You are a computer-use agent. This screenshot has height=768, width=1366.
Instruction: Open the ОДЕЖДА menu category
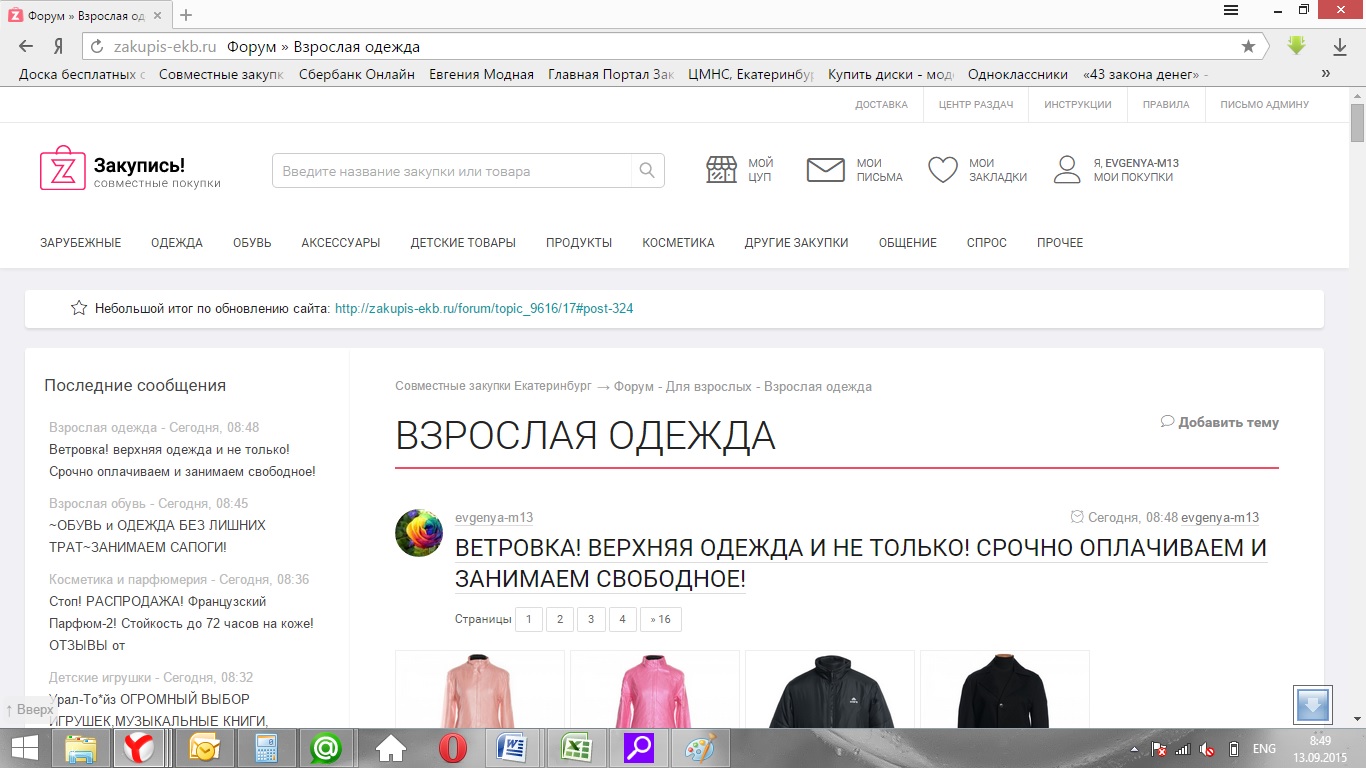pos(177,243)
